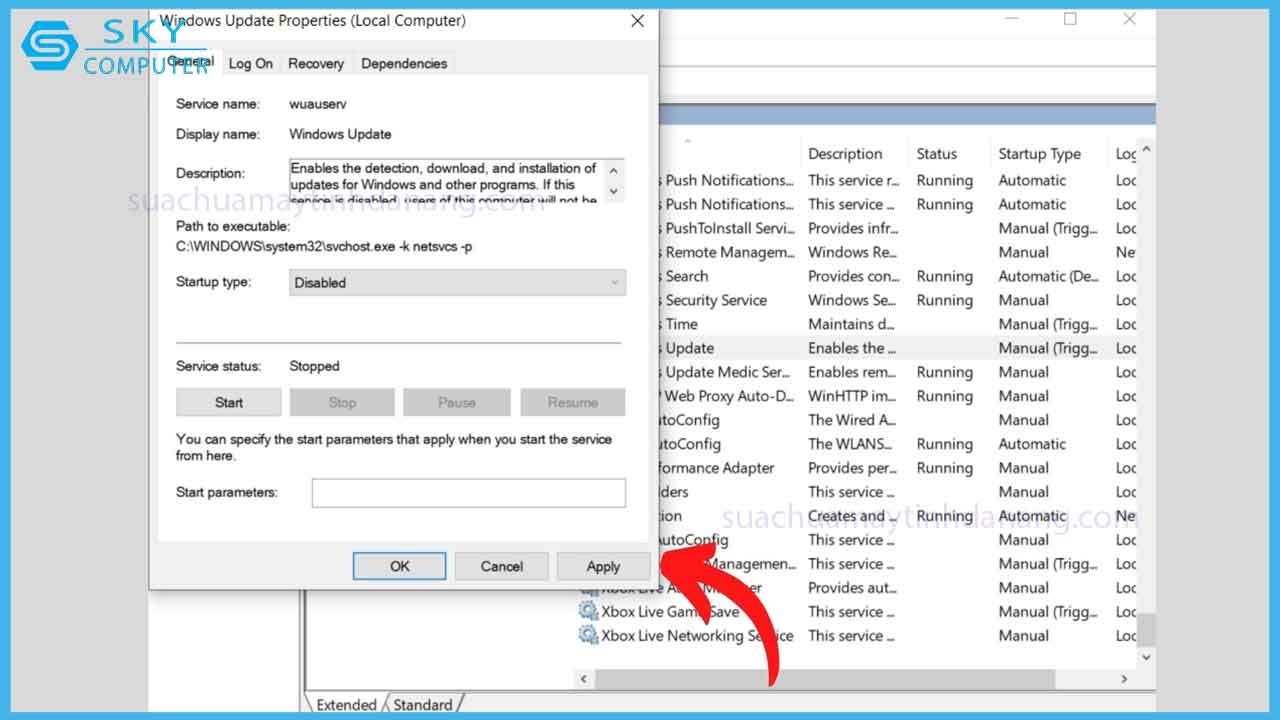Image resolution: width=1280 pixels, height=720 pixels.
Task: Click the greyed-out Pause button
Action: [x=457, y=402]
